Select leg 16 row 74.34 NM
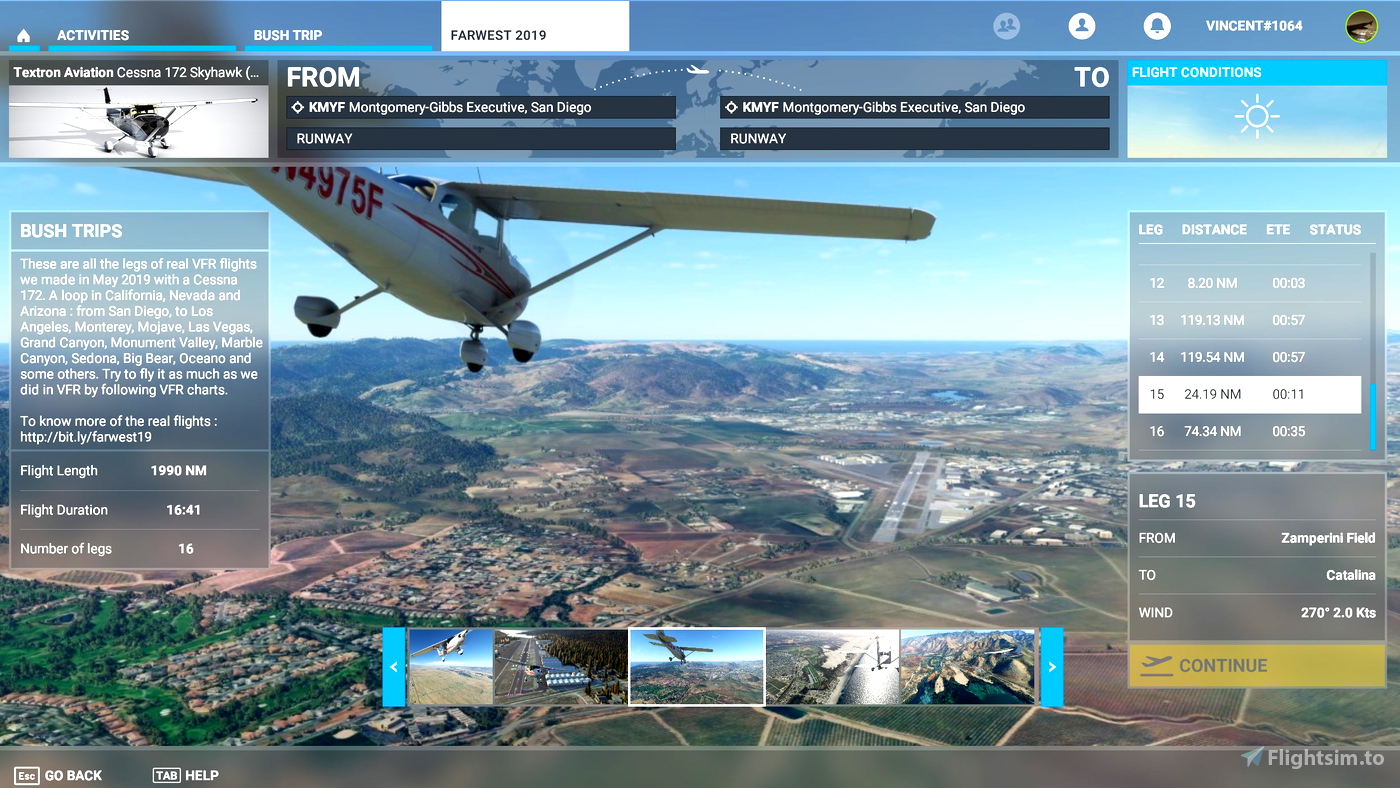The image size is (1400, 788). (x=1250, y=431)
